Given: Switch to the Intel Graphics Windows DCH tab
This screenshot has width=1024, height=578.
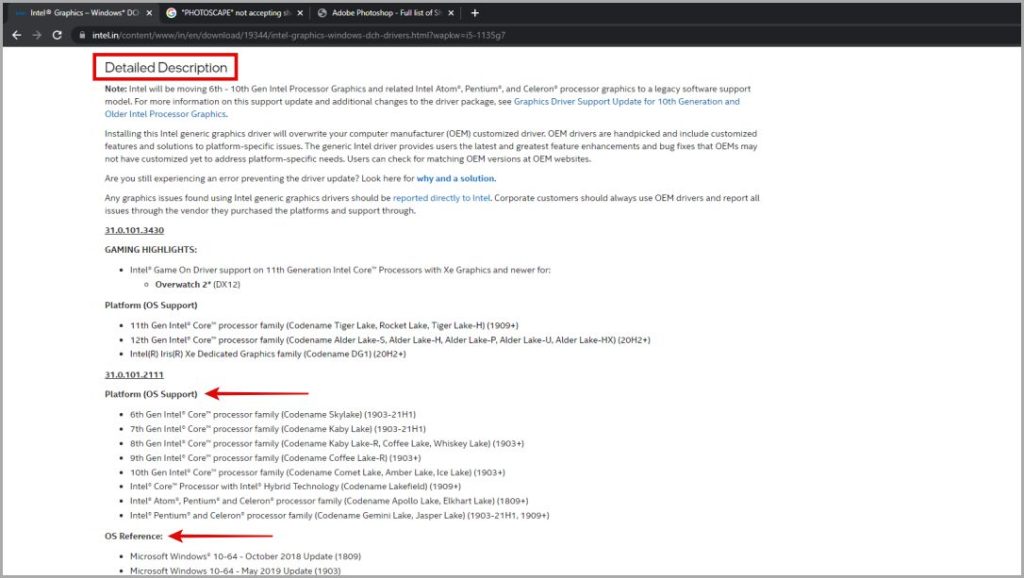Looking at the screenshot, I should 82,13.
